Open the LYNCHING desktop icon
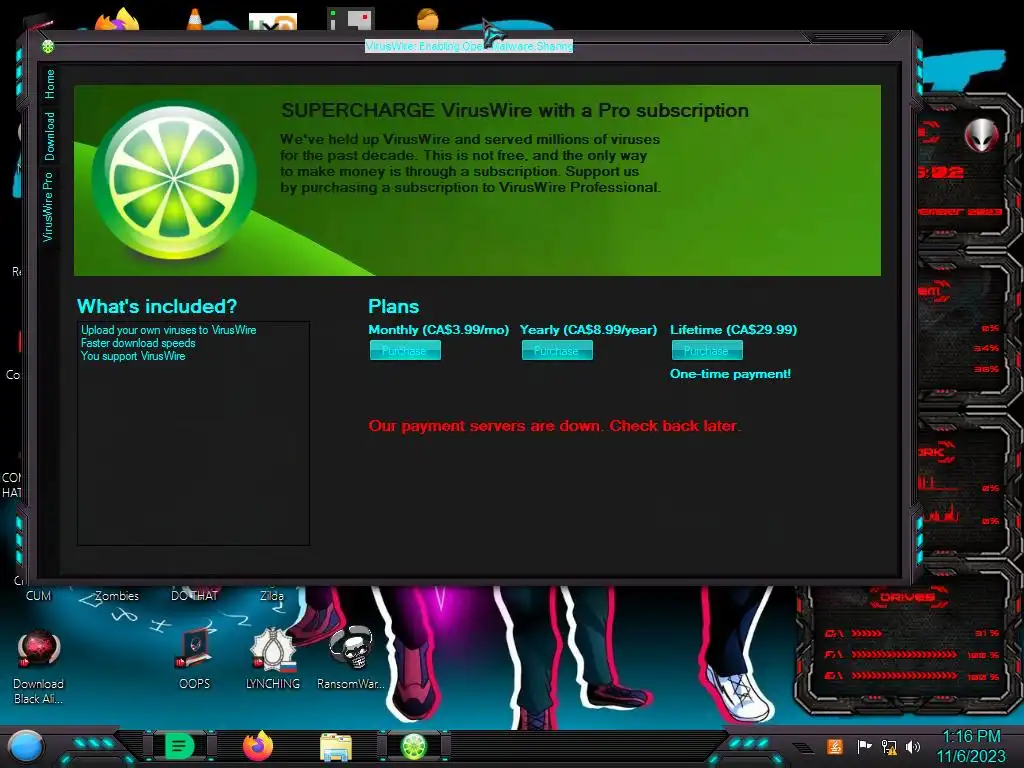 [x=272, y=658]
